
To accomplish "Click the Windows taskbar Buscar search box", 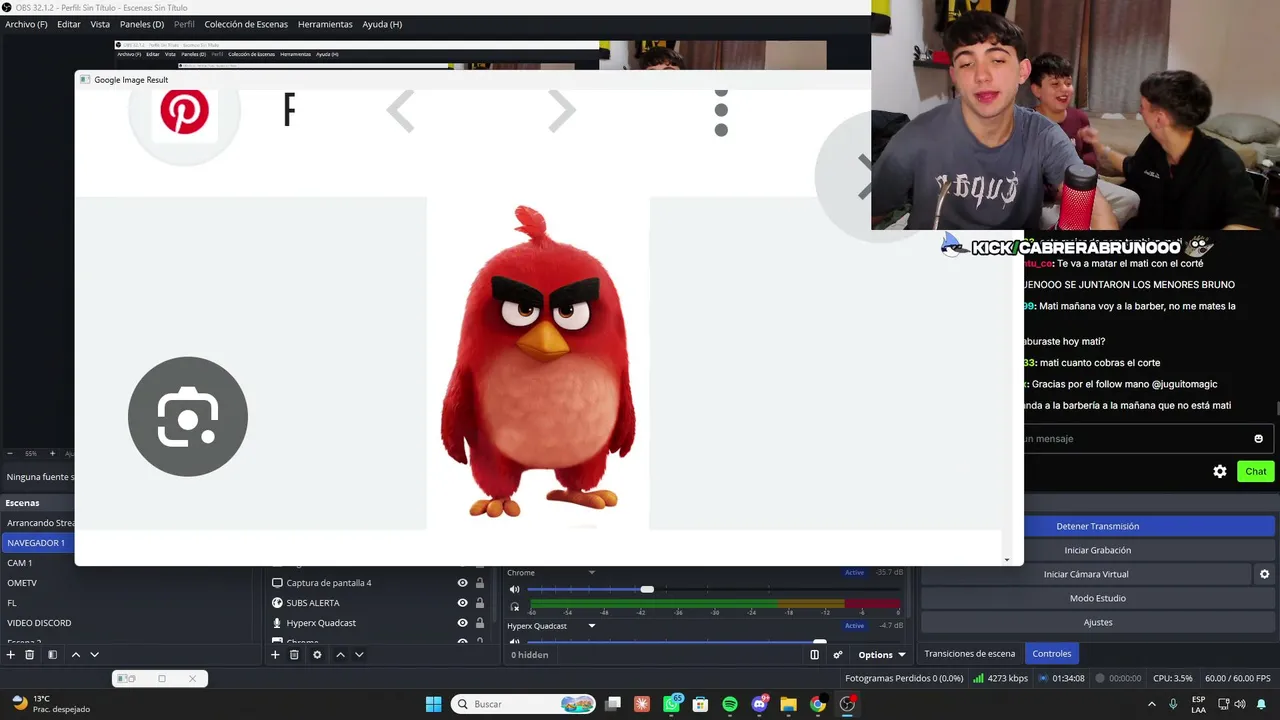I will pos(524,704).
